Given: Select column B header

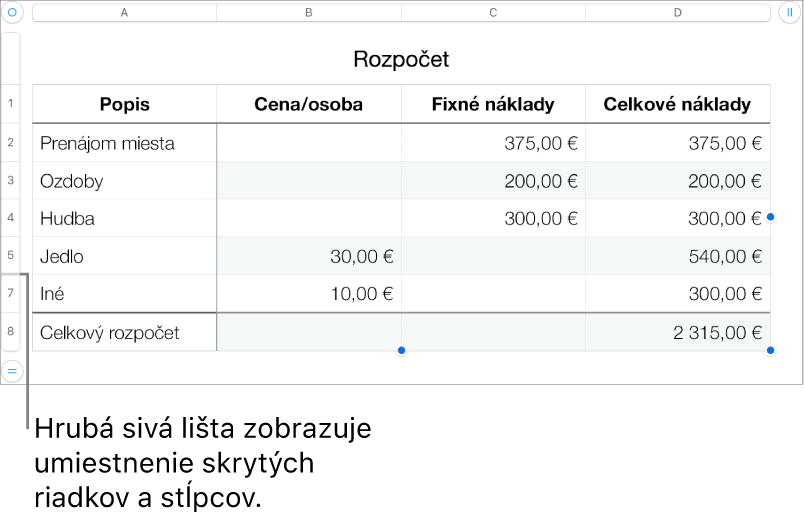Looking at the screenshot, I should [x=309, y=13].
